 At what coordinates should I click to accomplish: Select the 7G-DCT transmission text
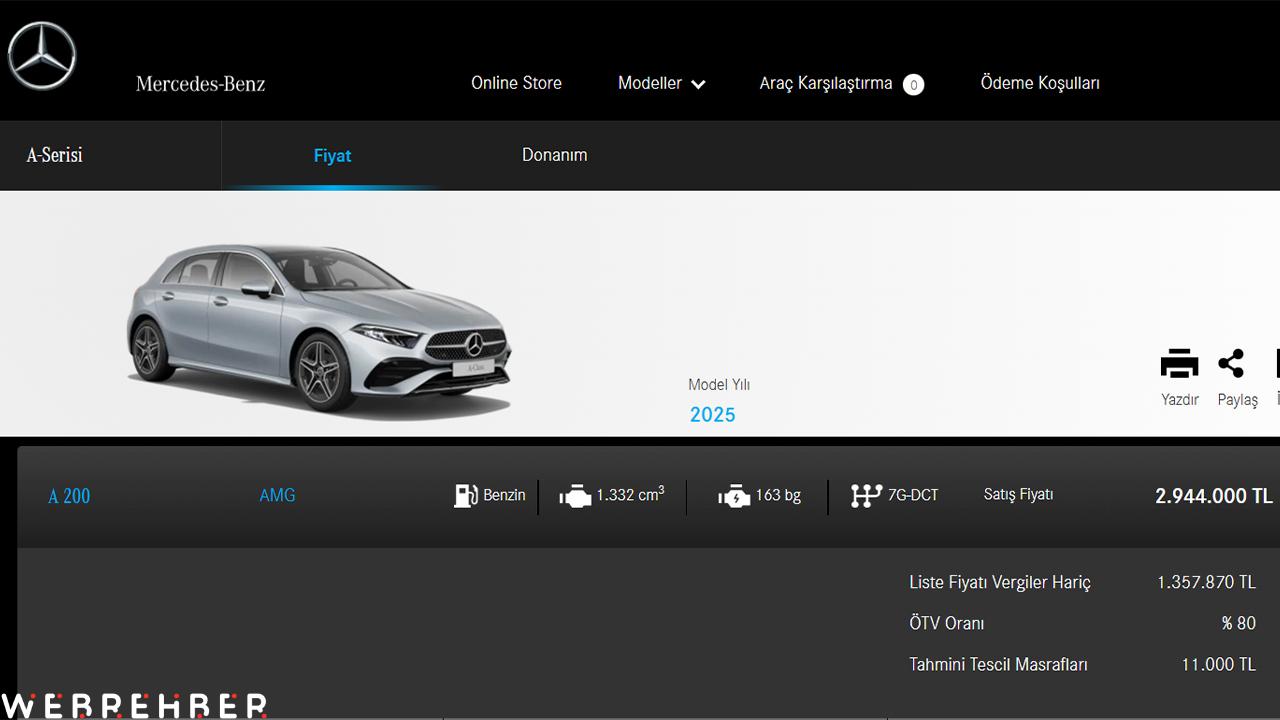click(913, 495)
